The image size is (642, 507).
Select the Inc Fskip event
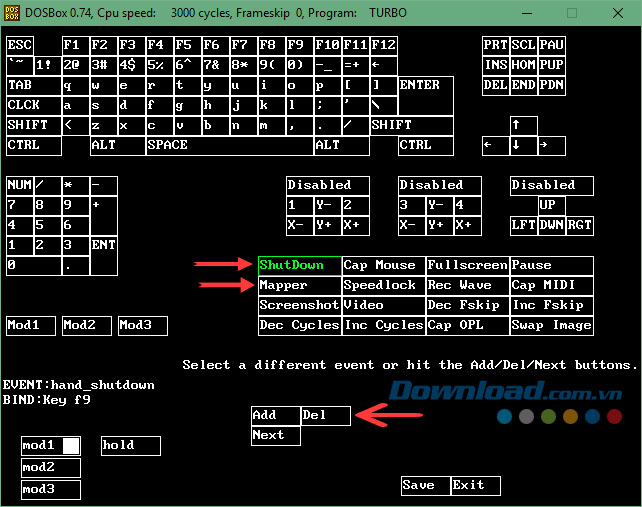[x=552, y=306]
